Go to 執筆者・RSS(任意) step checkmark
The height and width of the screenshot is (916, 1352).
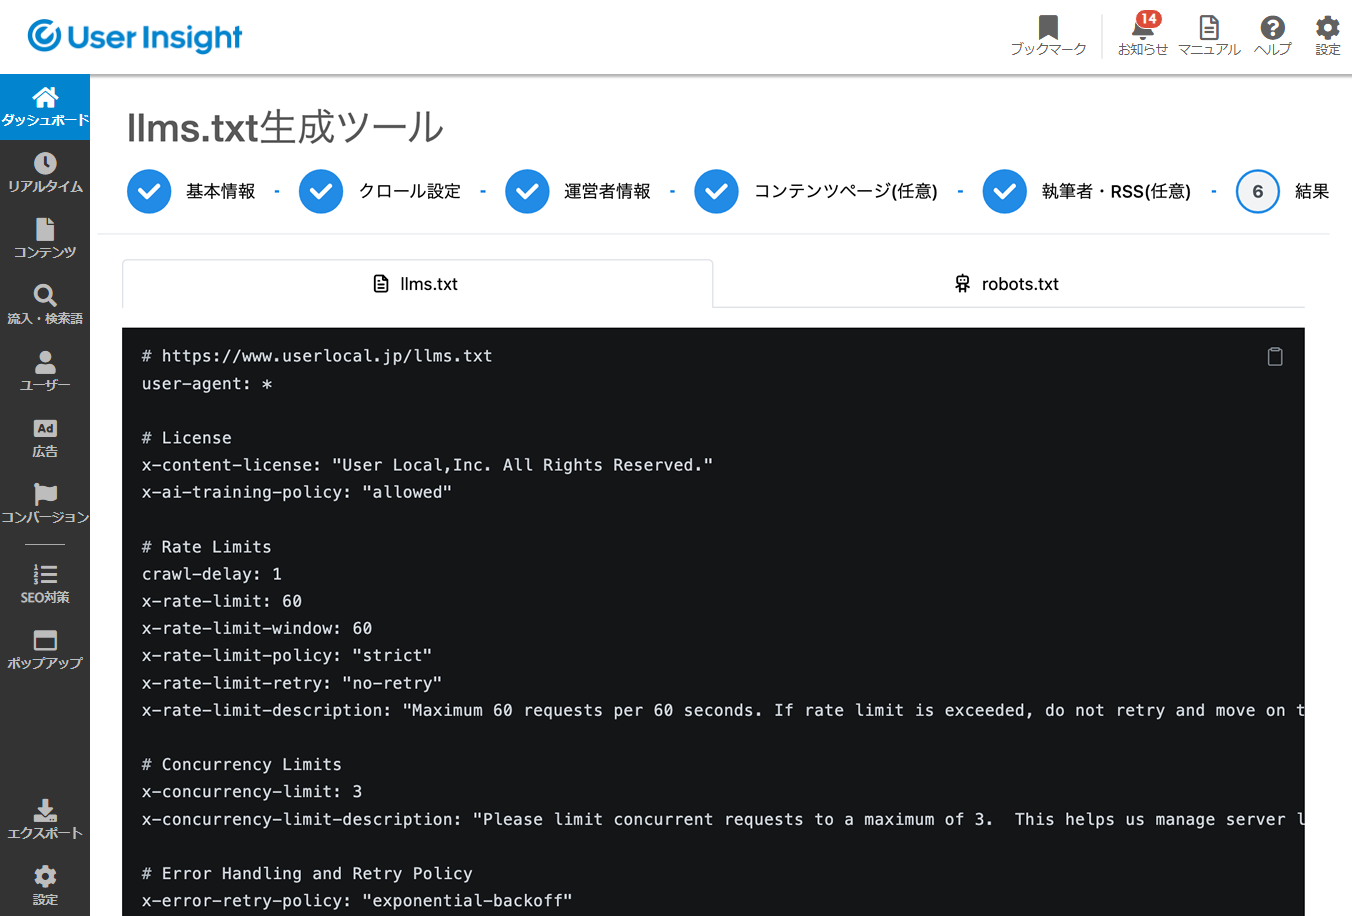click(x=1005, y=191)
